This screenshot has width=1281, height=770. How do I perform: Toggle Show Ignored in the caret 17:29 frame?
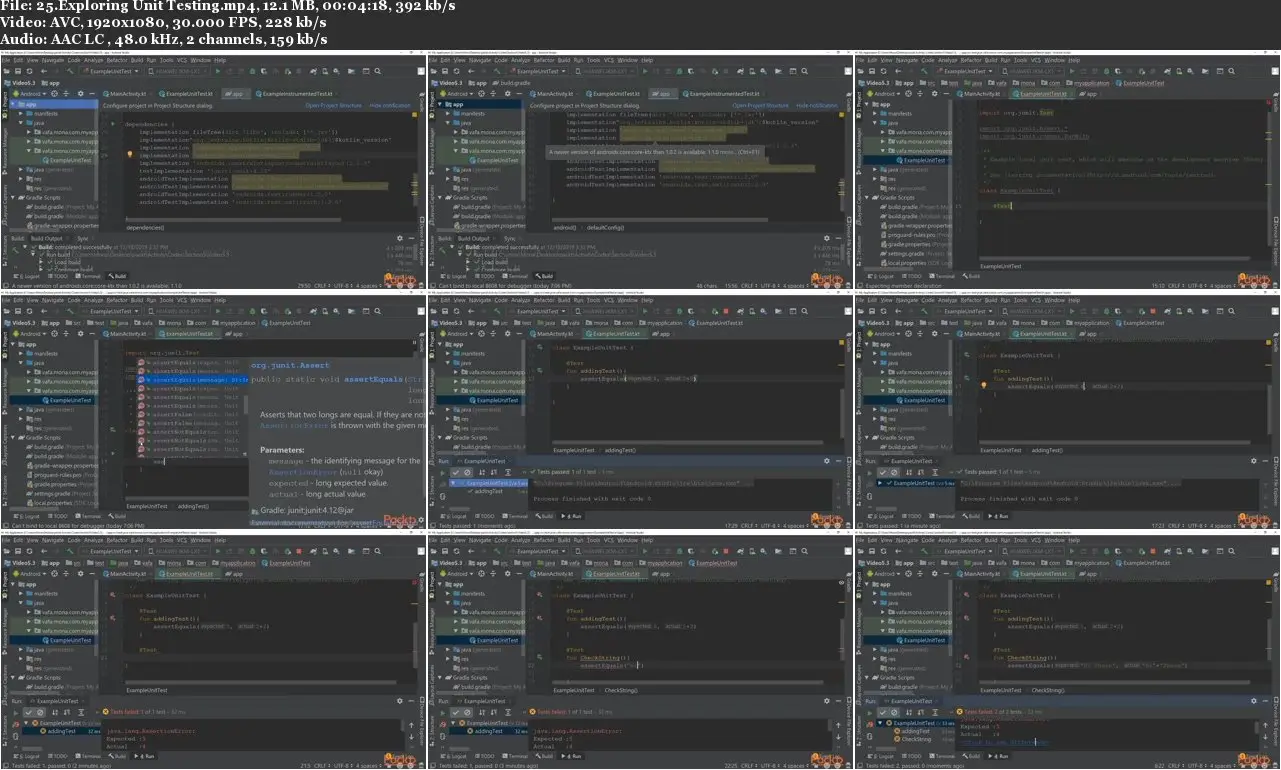(x=466, y=471)
